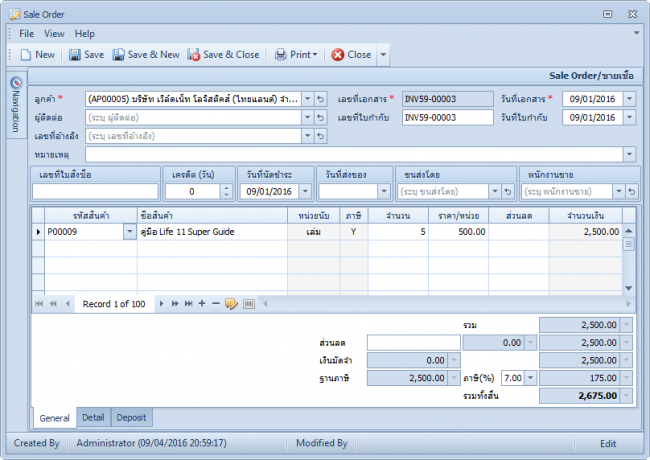The image size is (650, 460).
Task: Go to previous record navigator button
Action: point(67,304)
